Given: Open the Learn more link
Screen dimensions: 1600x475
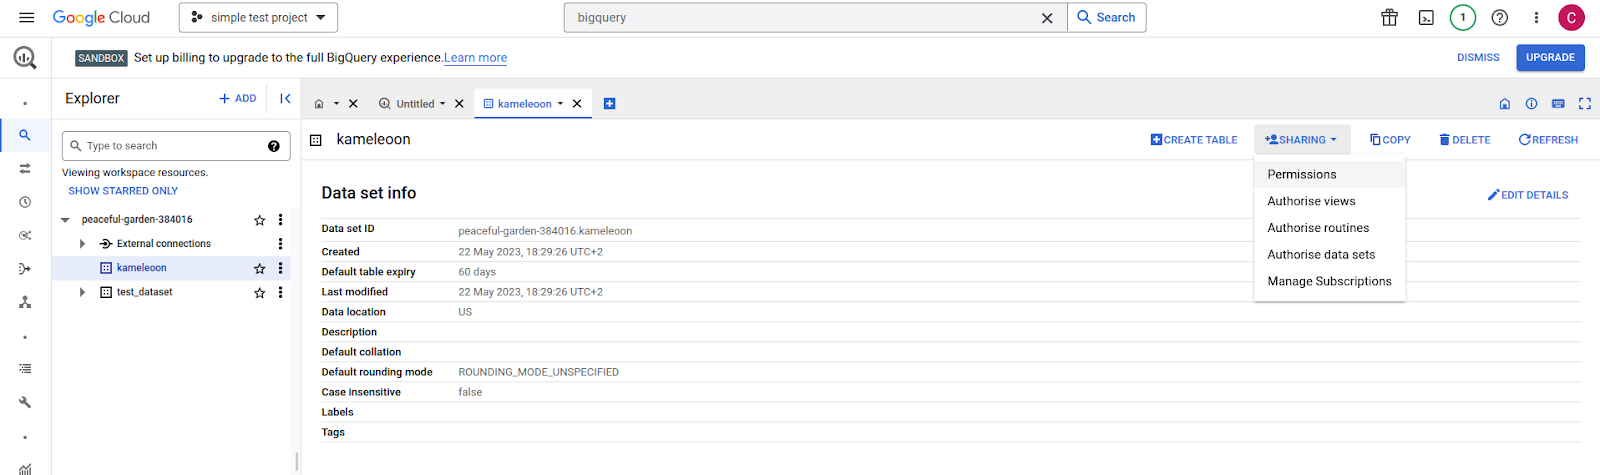Looking at the screenshot, I should pos(475,58).
